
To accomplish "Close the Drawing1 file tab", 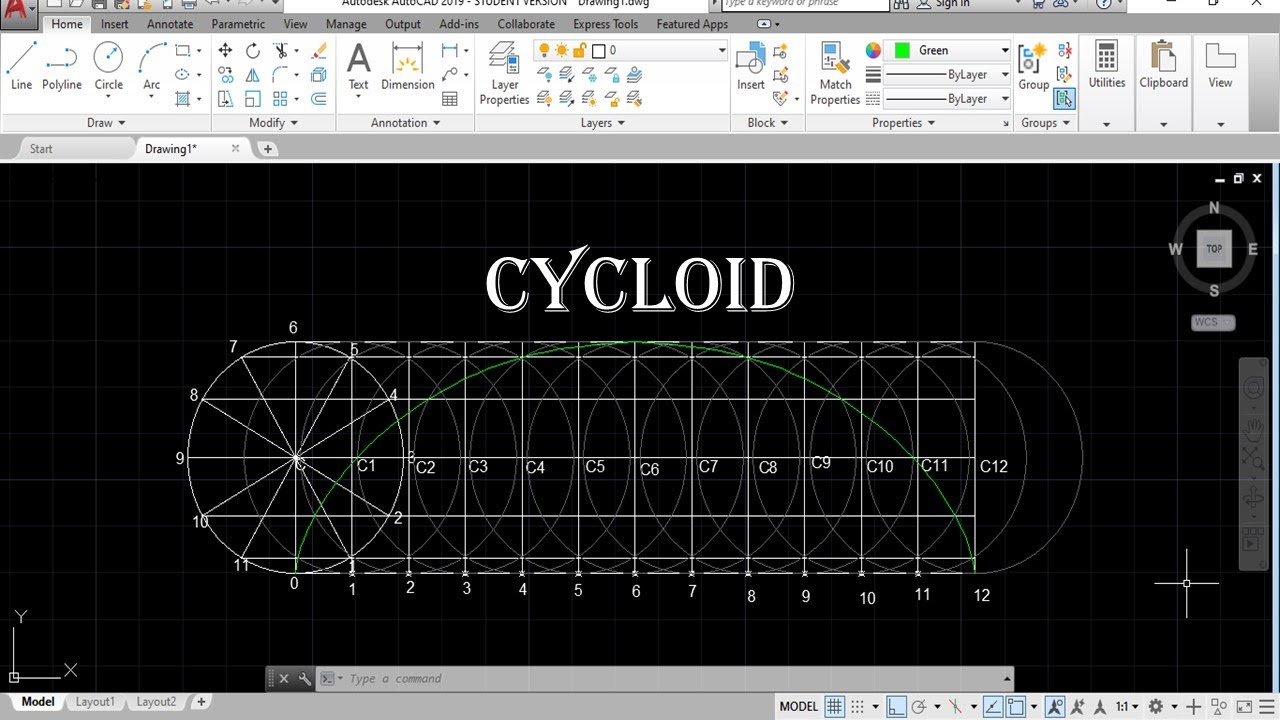I will (236, 148).
